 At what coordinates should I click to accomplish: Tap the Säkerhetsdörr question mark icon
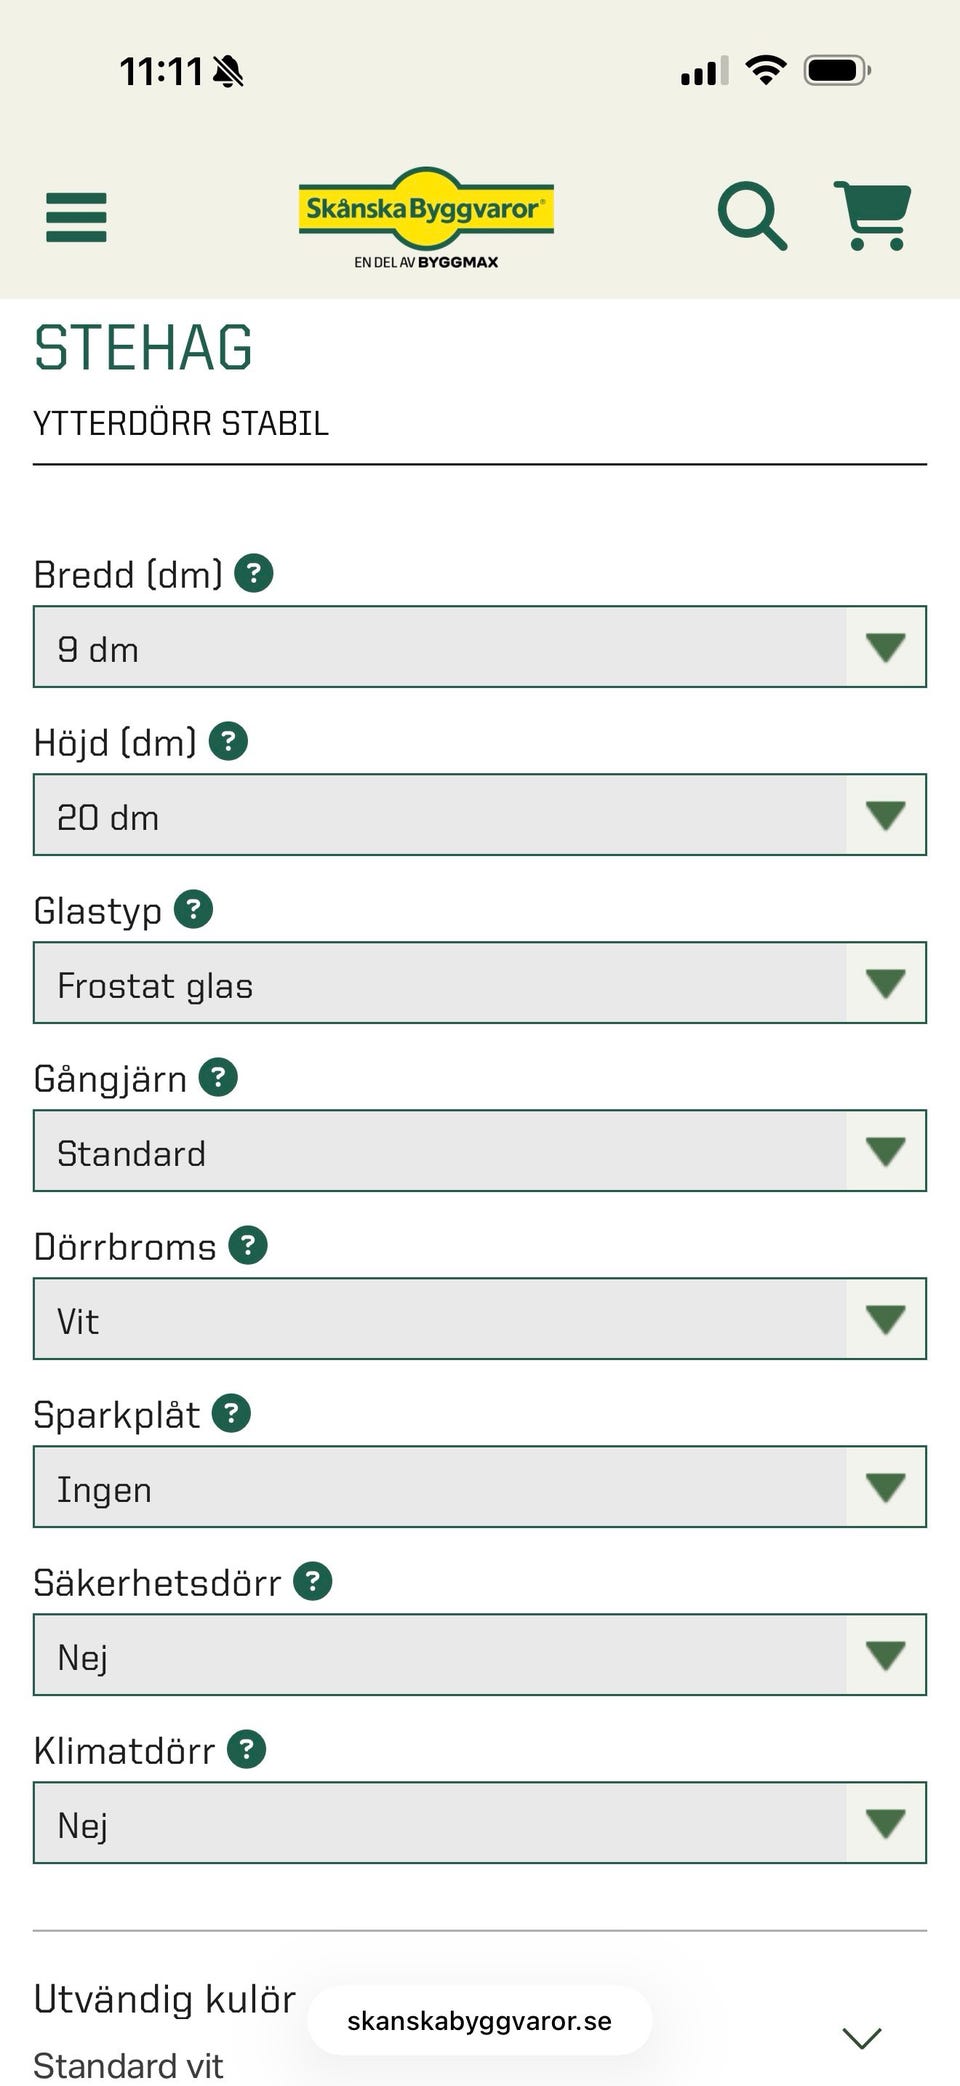click(313, 1582)
